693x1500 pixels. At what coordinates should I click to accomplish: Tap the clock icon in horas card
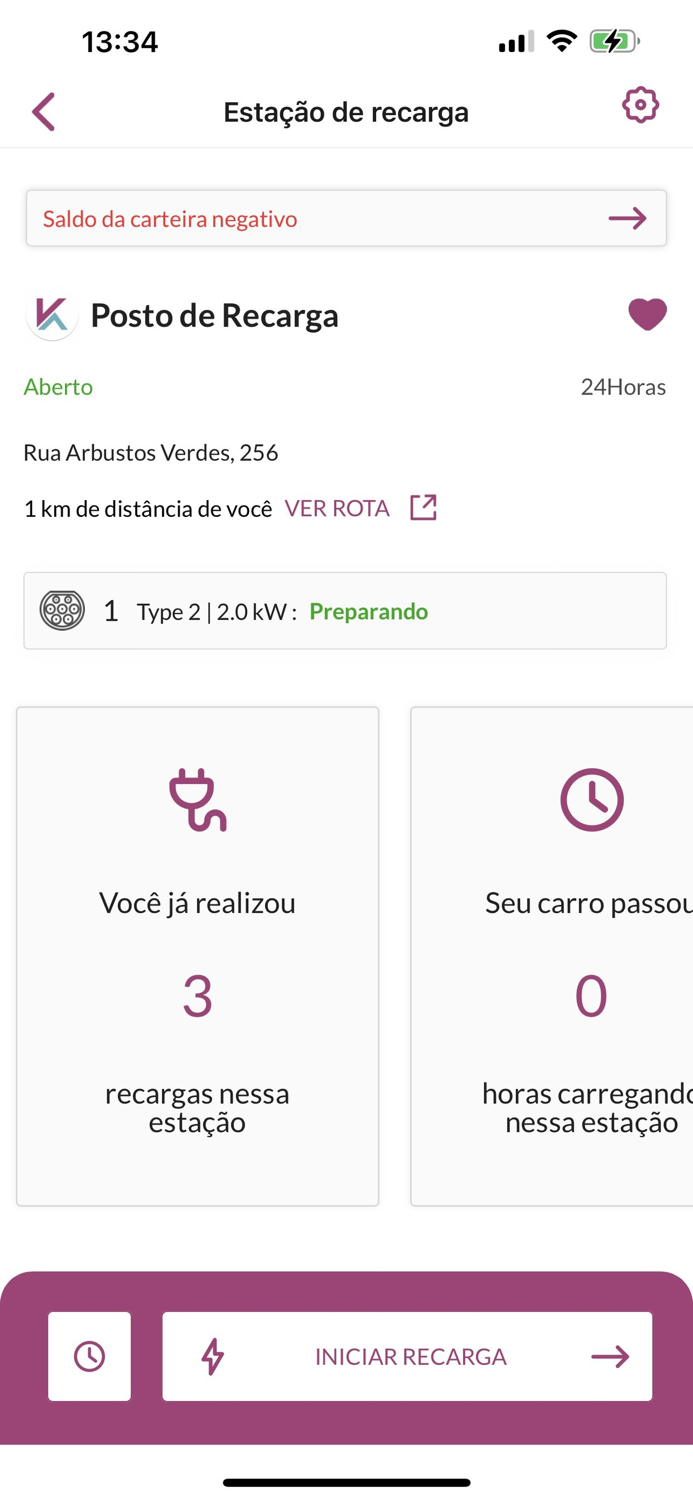pos(592,800)
